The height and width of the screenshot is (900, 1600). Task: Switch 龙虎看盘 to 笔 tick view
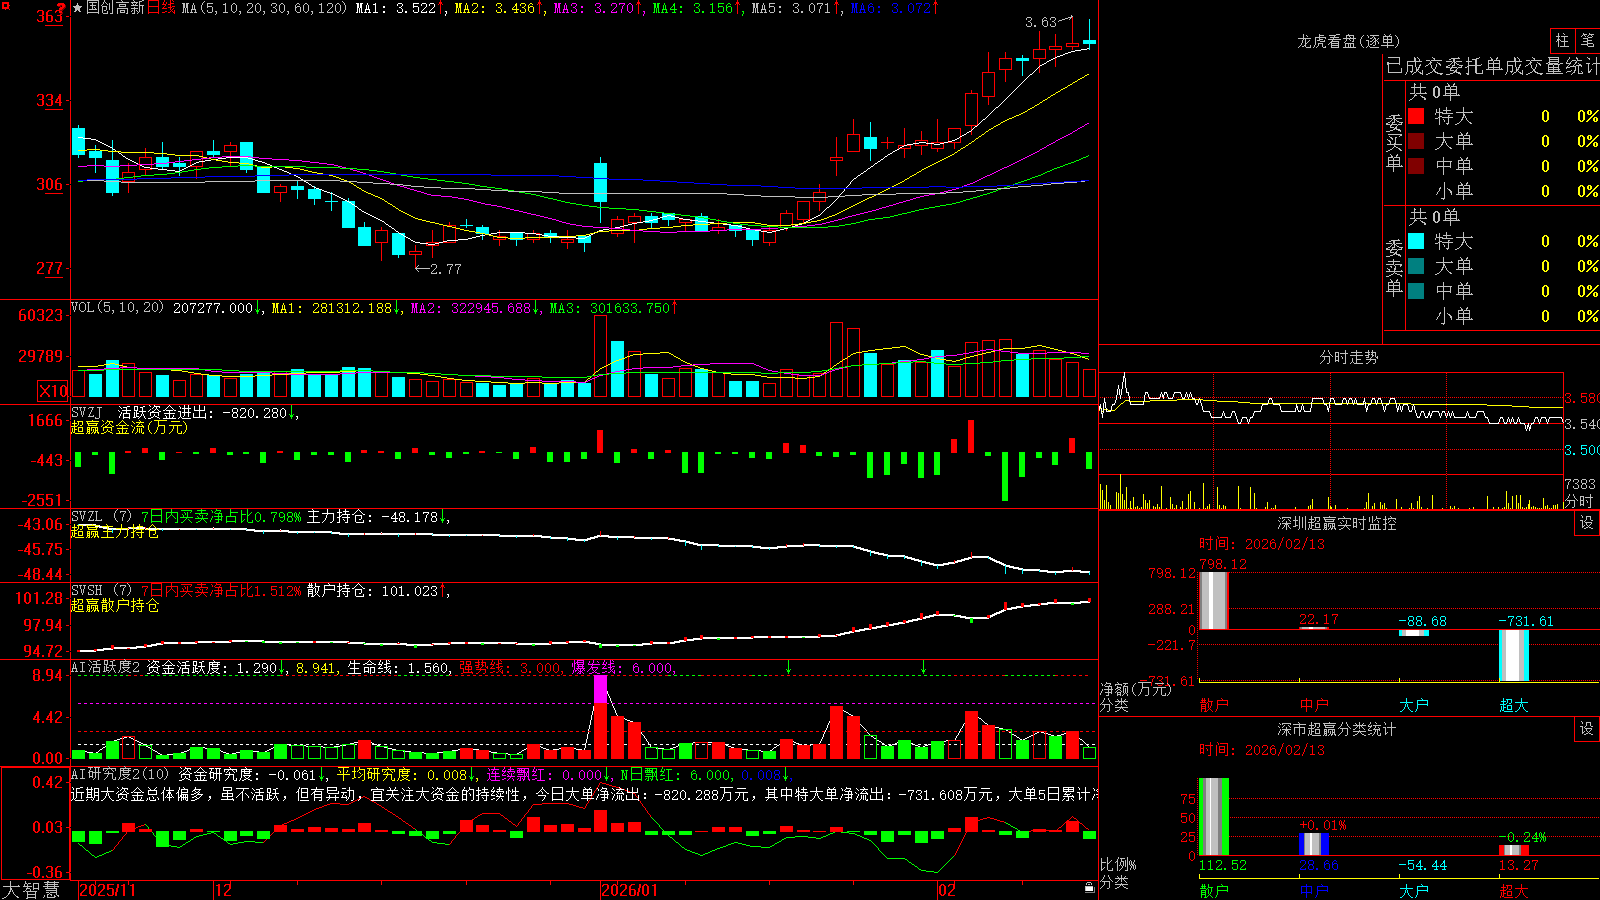pos(1587,41)
